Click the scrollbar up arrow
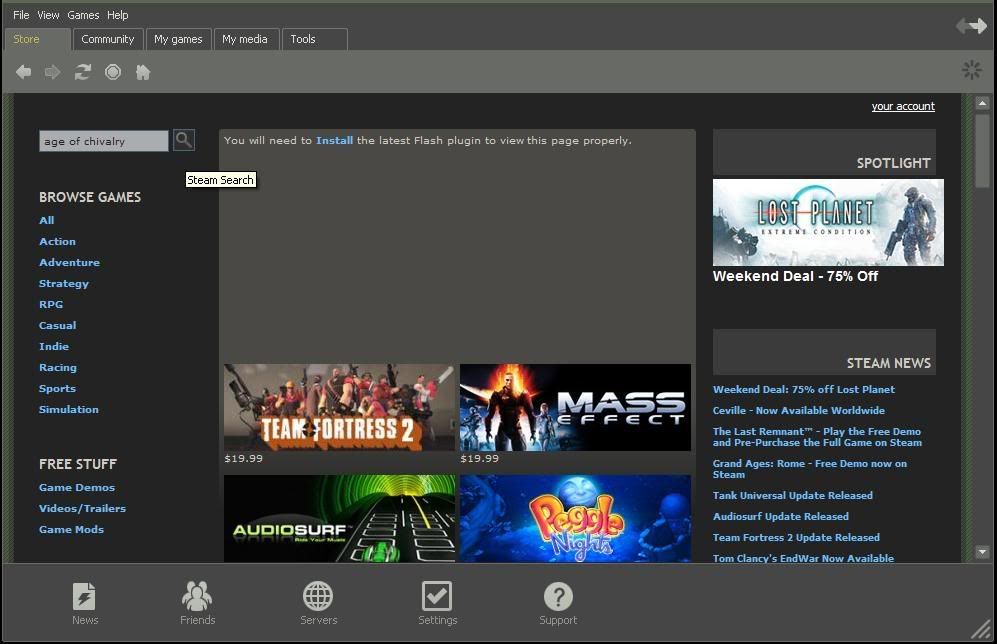 point(982,103)
